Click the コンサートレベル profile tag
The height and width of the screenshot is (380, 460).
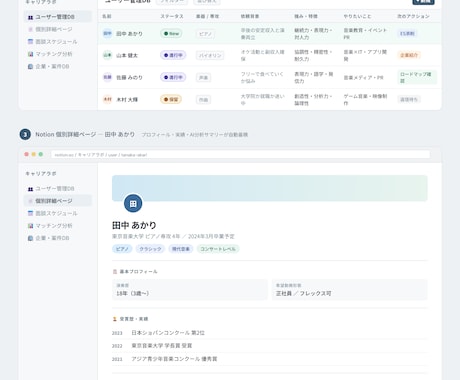[x=218, y=249]
